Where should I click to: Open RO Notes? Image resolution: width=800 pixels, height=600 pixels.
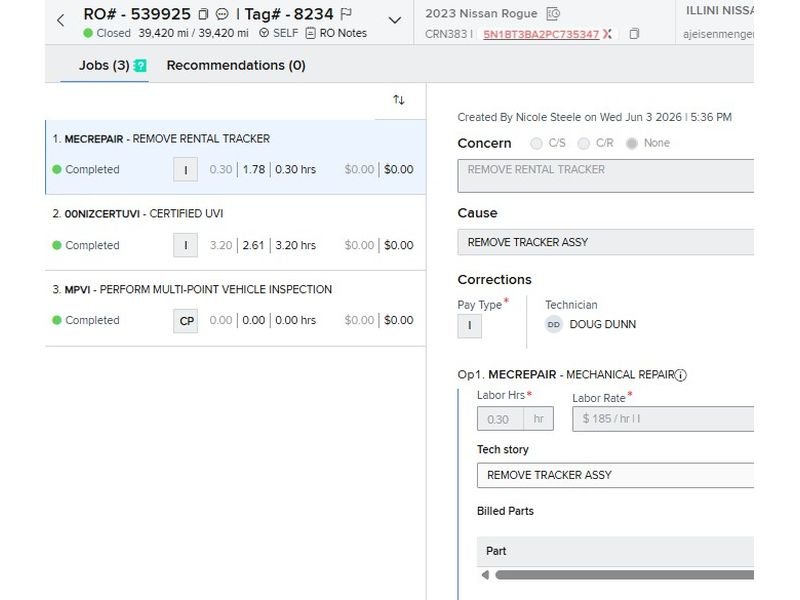(x=336, y=33)
